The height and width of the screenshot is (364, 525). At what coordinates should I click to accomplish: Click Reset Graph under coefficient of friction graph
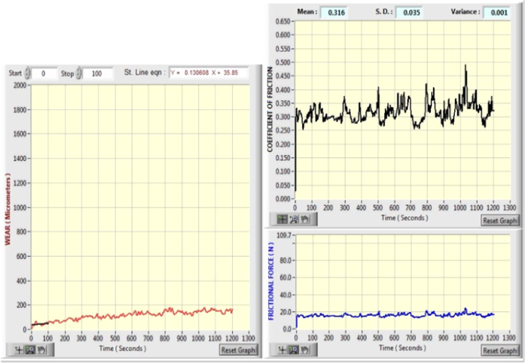point(500,220)
